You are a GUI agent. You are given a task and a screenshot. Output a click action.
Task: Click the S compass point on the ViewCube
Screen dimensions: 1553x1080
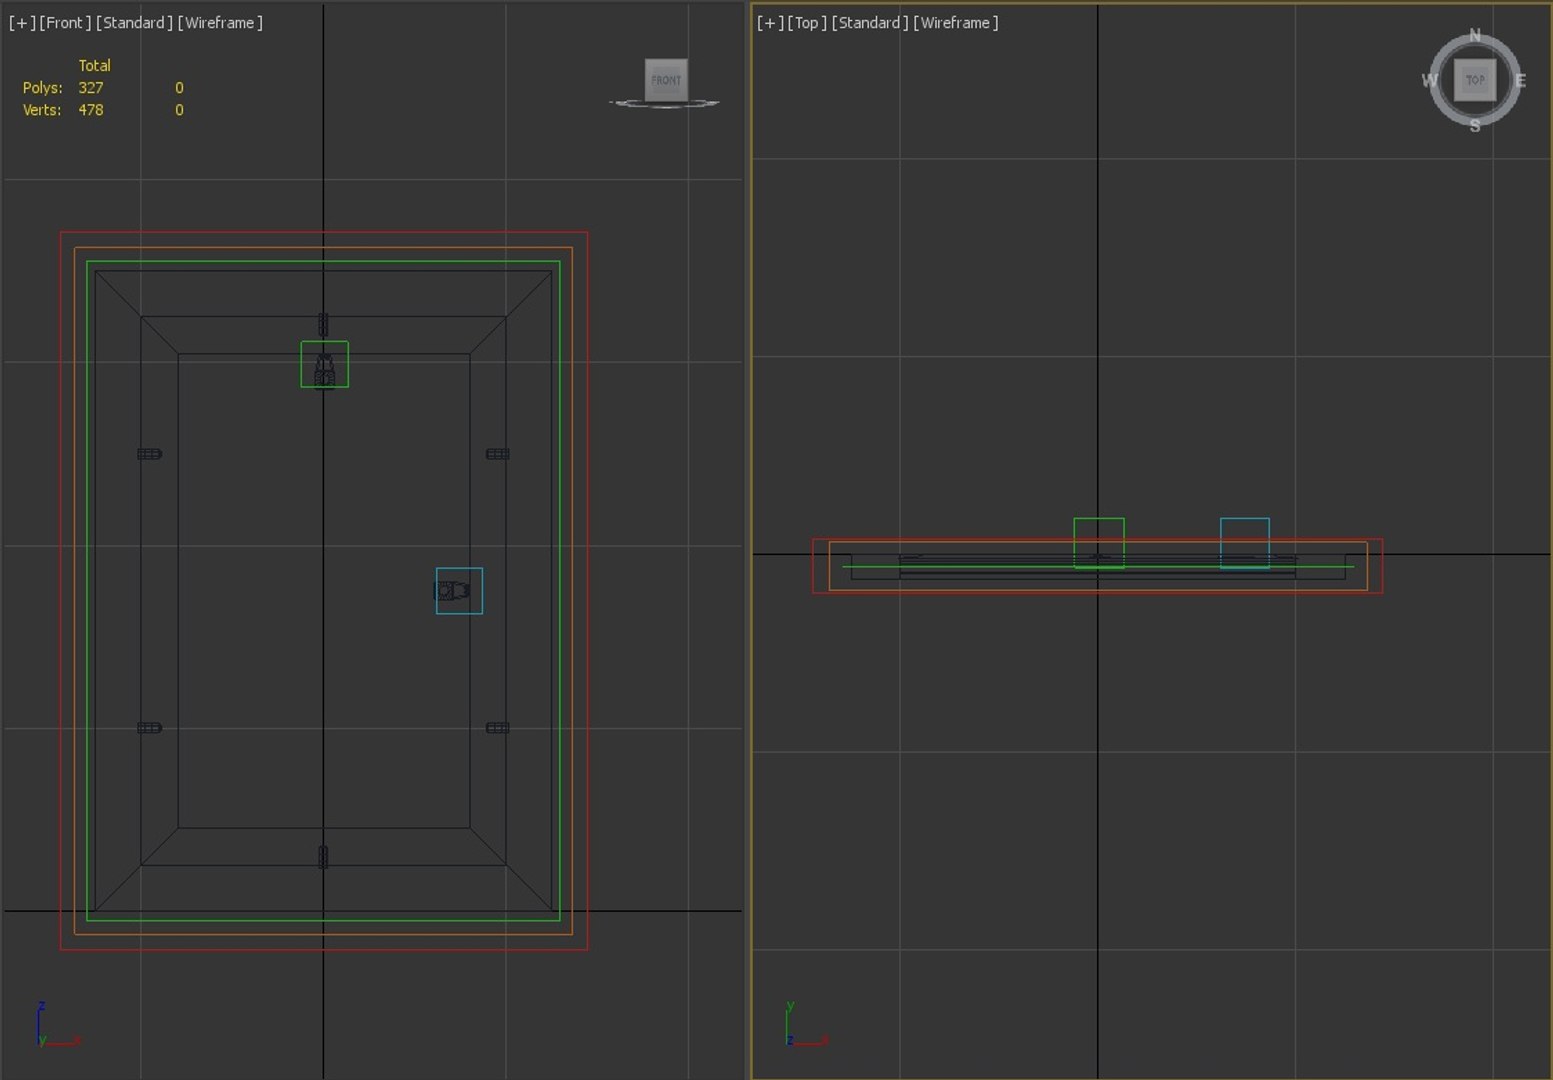click(1475, 126)
